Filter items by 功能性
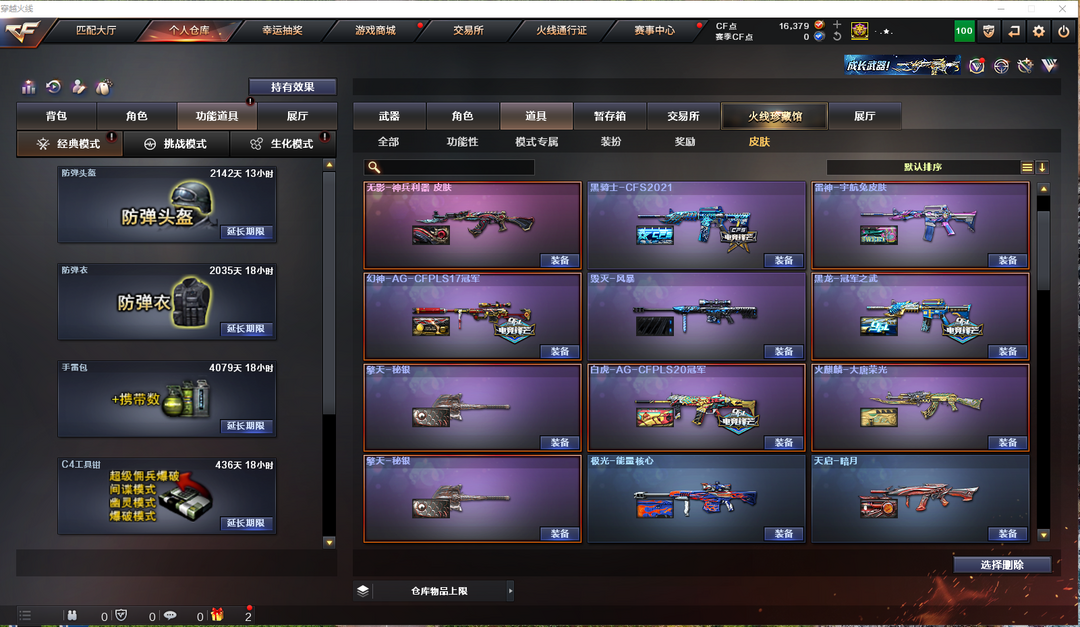 click(462, 141)
